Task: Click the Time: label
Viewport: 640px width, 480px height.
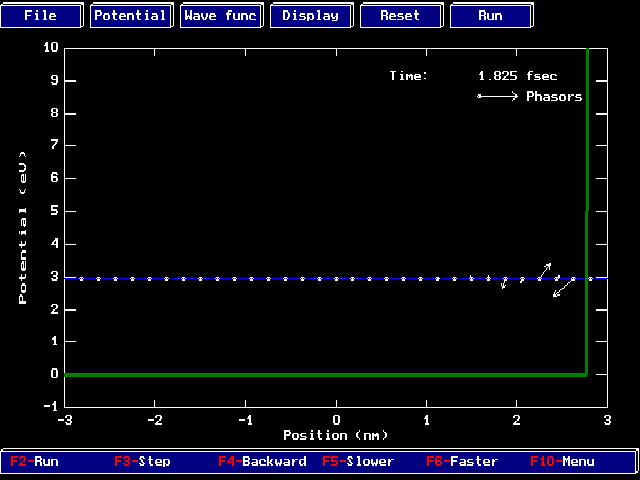Action: point(409,76)
